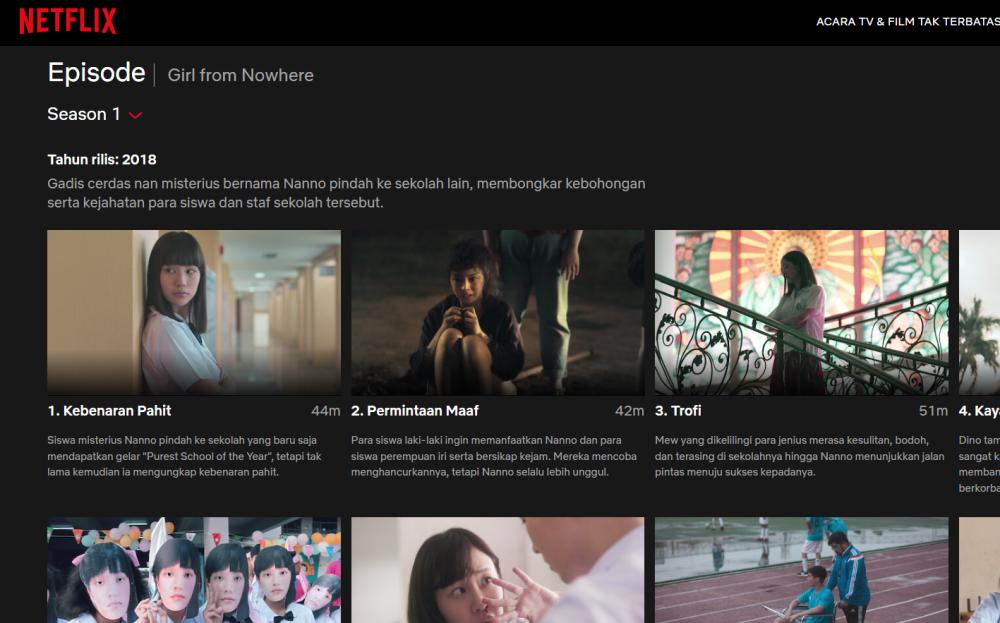1000x623 pixels.
Task: Click Permintaan Maaf episode description
Action: tap(494, 456)
